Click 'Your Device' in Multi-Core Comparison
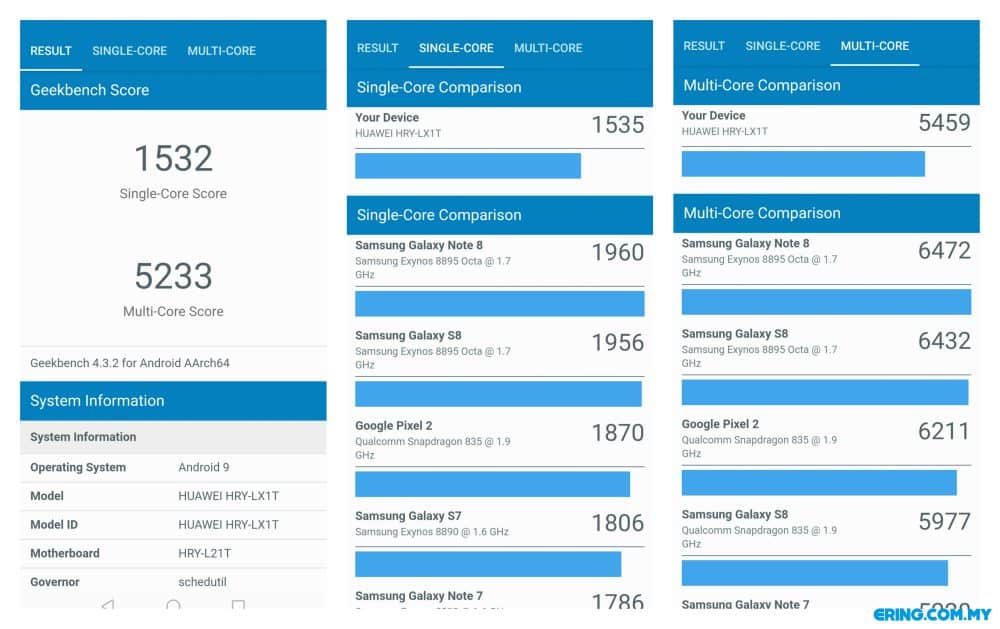Image resolution: width=1000 pixels, height=629 pixels. [714, 115]
